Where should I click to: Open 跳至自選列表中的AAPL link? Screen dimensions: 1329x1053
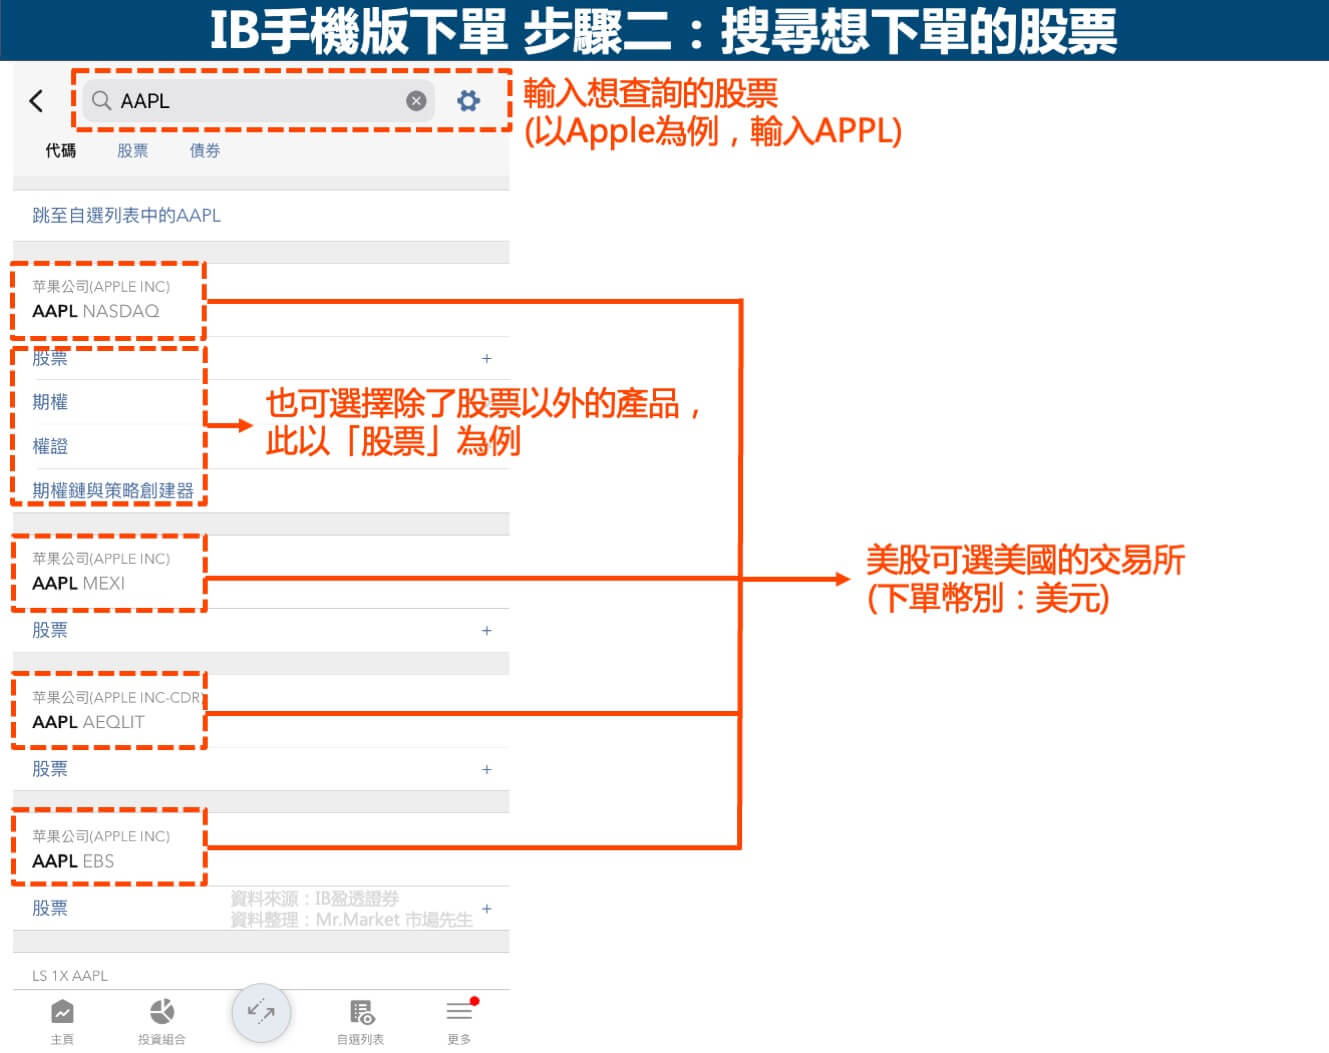coord(126,215)
